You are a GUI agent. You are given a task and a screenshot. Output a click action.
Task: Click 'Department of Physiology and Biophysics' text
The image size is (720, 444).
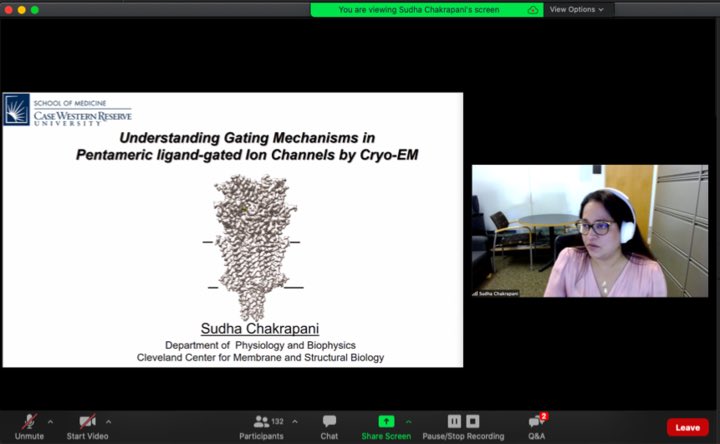pyautogui.click(x=260, y=345)
